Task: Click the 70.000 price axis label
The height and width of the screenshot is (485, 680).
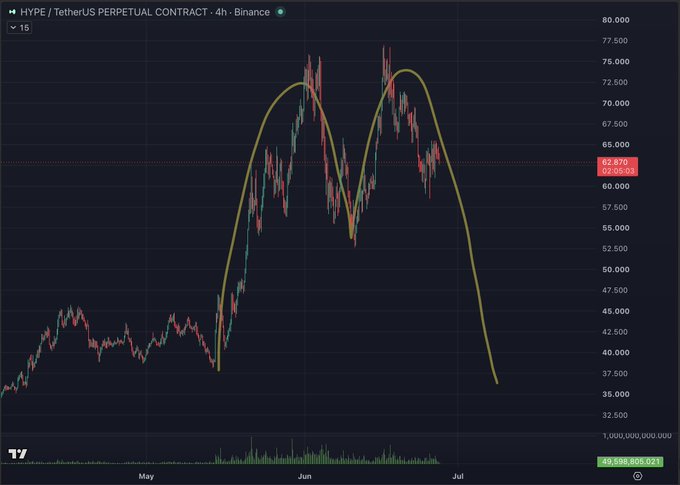Action: (x=615, y=103)
